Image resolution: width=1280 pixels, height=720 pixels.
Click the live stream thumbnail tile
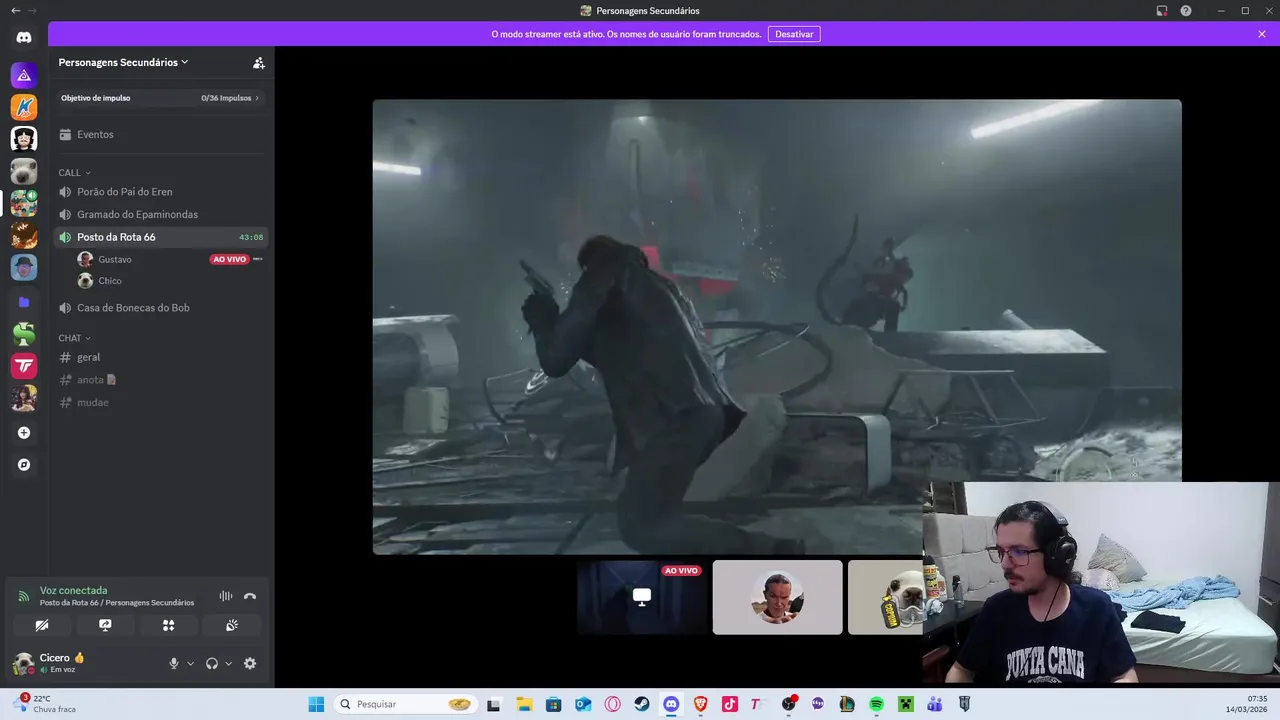point(642,597)
